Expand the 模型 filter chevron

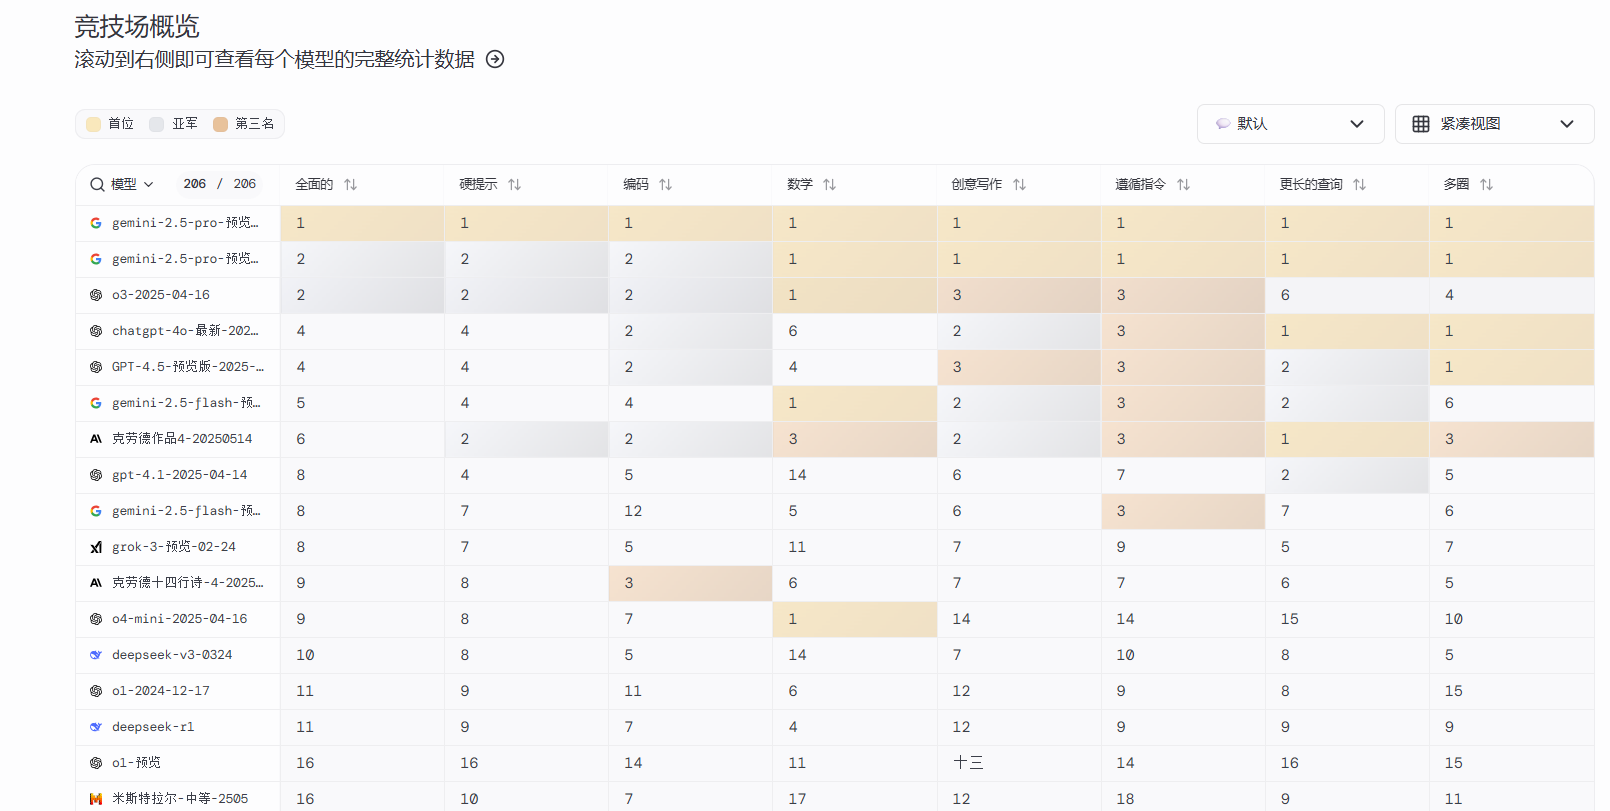click(149, 184)
